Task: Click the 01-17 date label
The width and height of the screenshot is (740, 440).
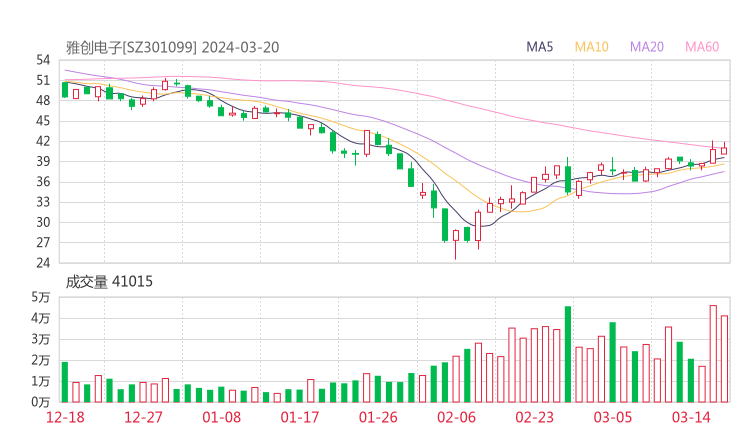Action: [300, 417]
